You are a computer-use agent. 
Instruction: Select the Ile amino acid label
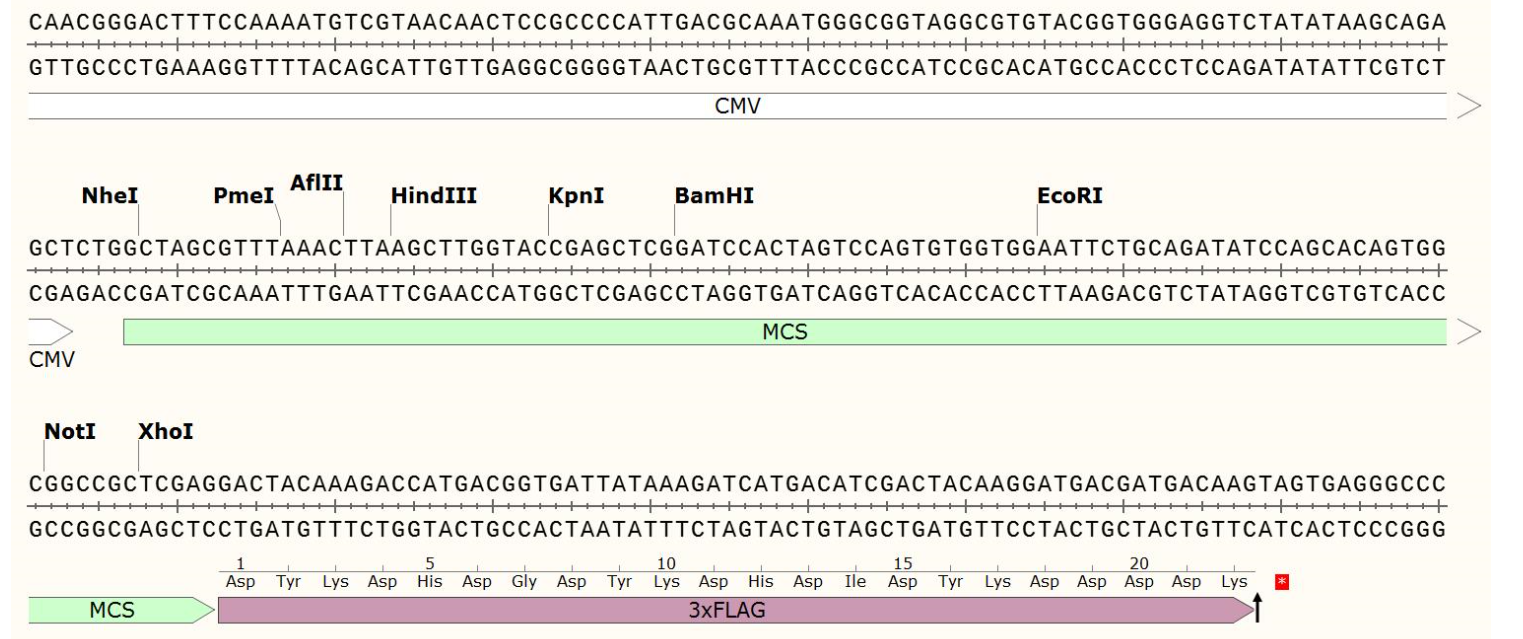point(856,582)
